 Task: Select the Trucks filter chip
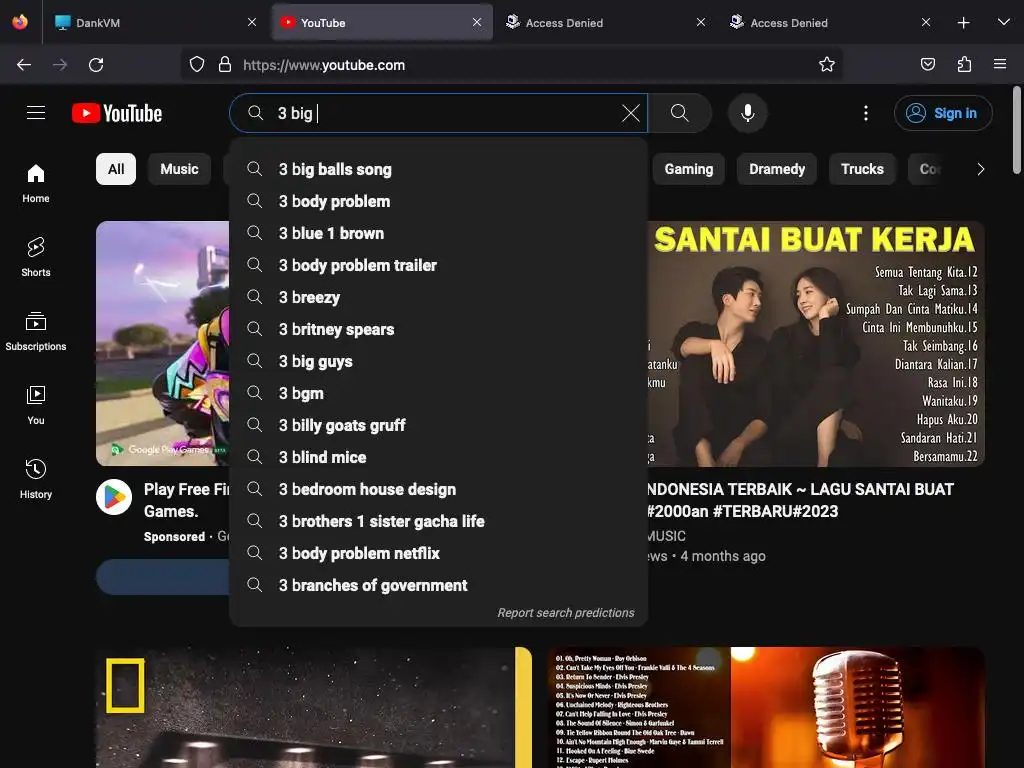point(862,169)
